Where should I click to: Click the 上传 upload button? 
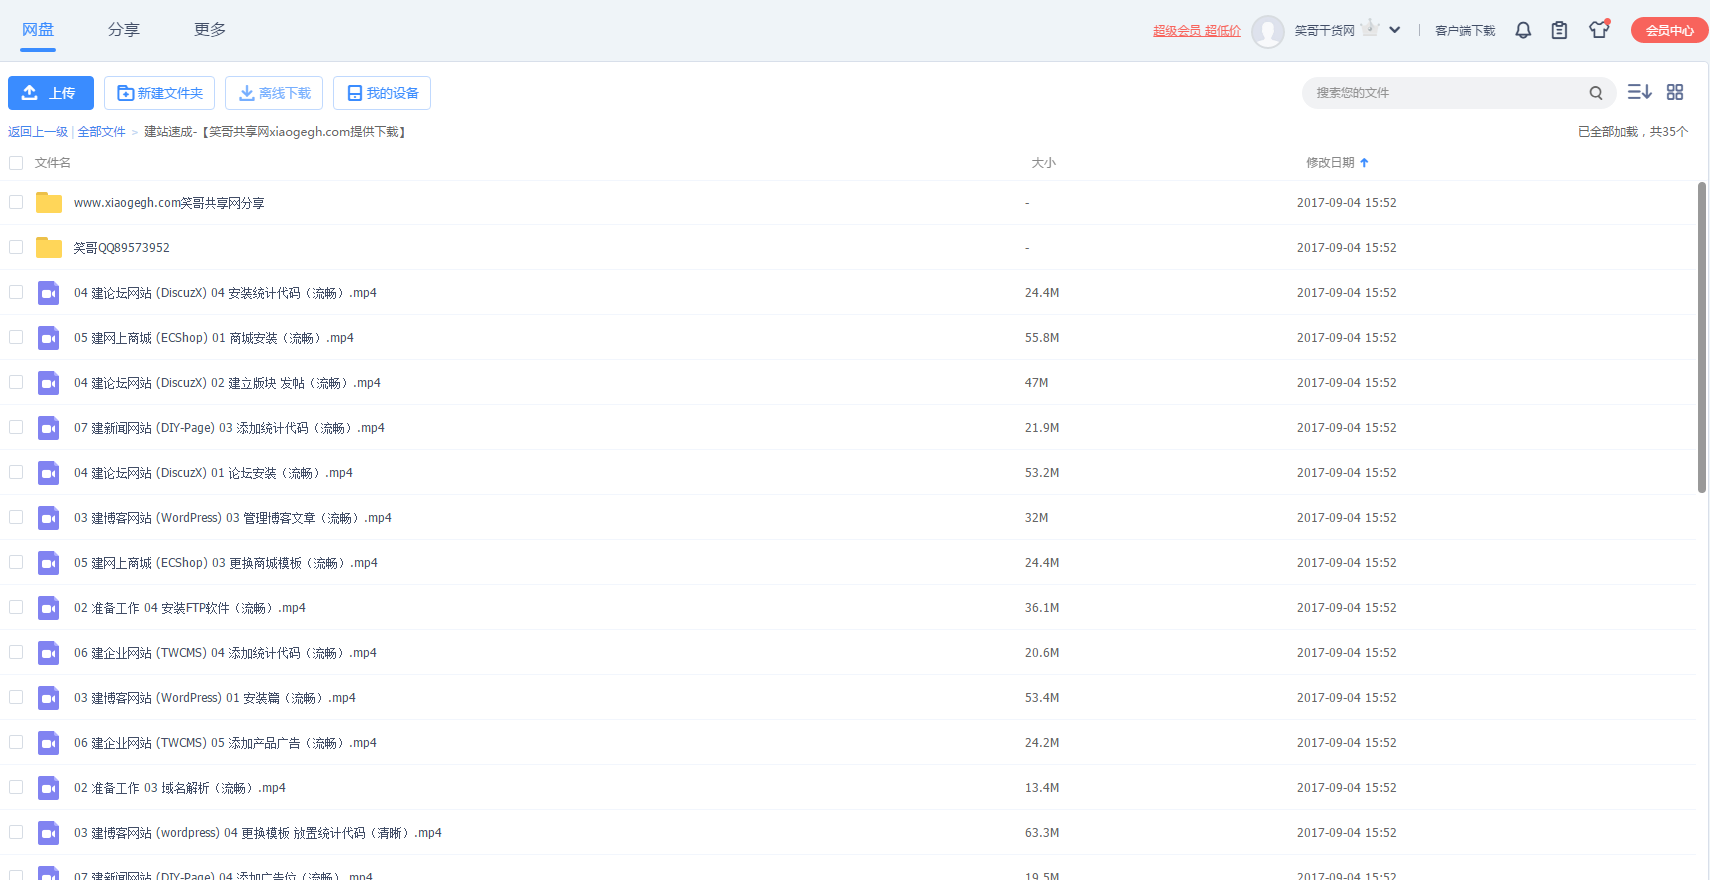(x=51, y=93)
